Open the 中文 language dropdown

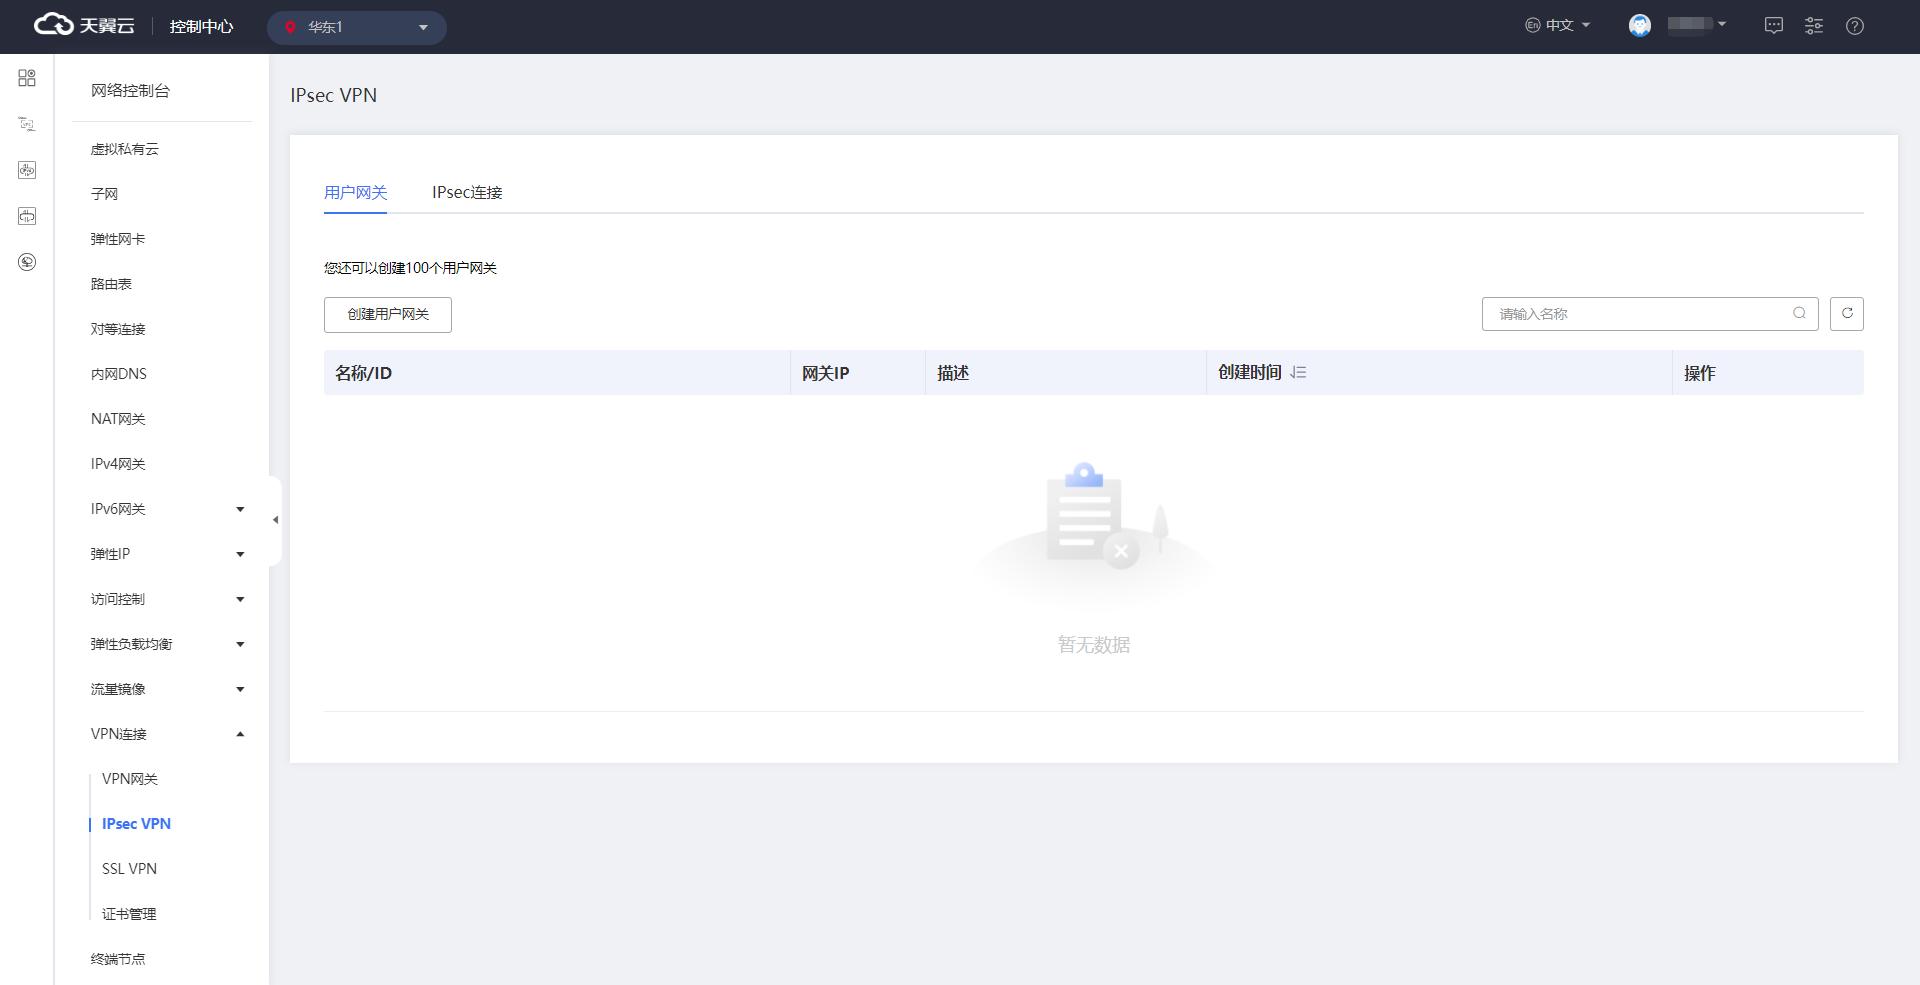(1557, 26)
